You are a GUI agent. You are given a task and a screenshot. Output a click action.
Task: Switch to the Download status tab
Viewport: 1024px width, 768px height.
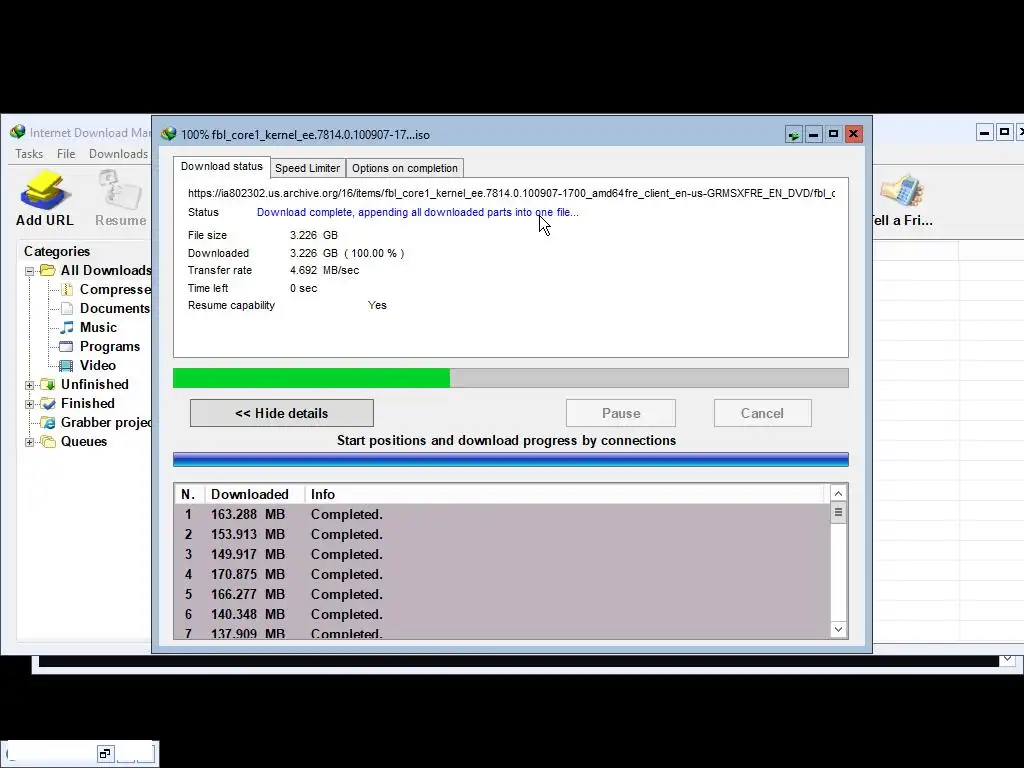221,167
